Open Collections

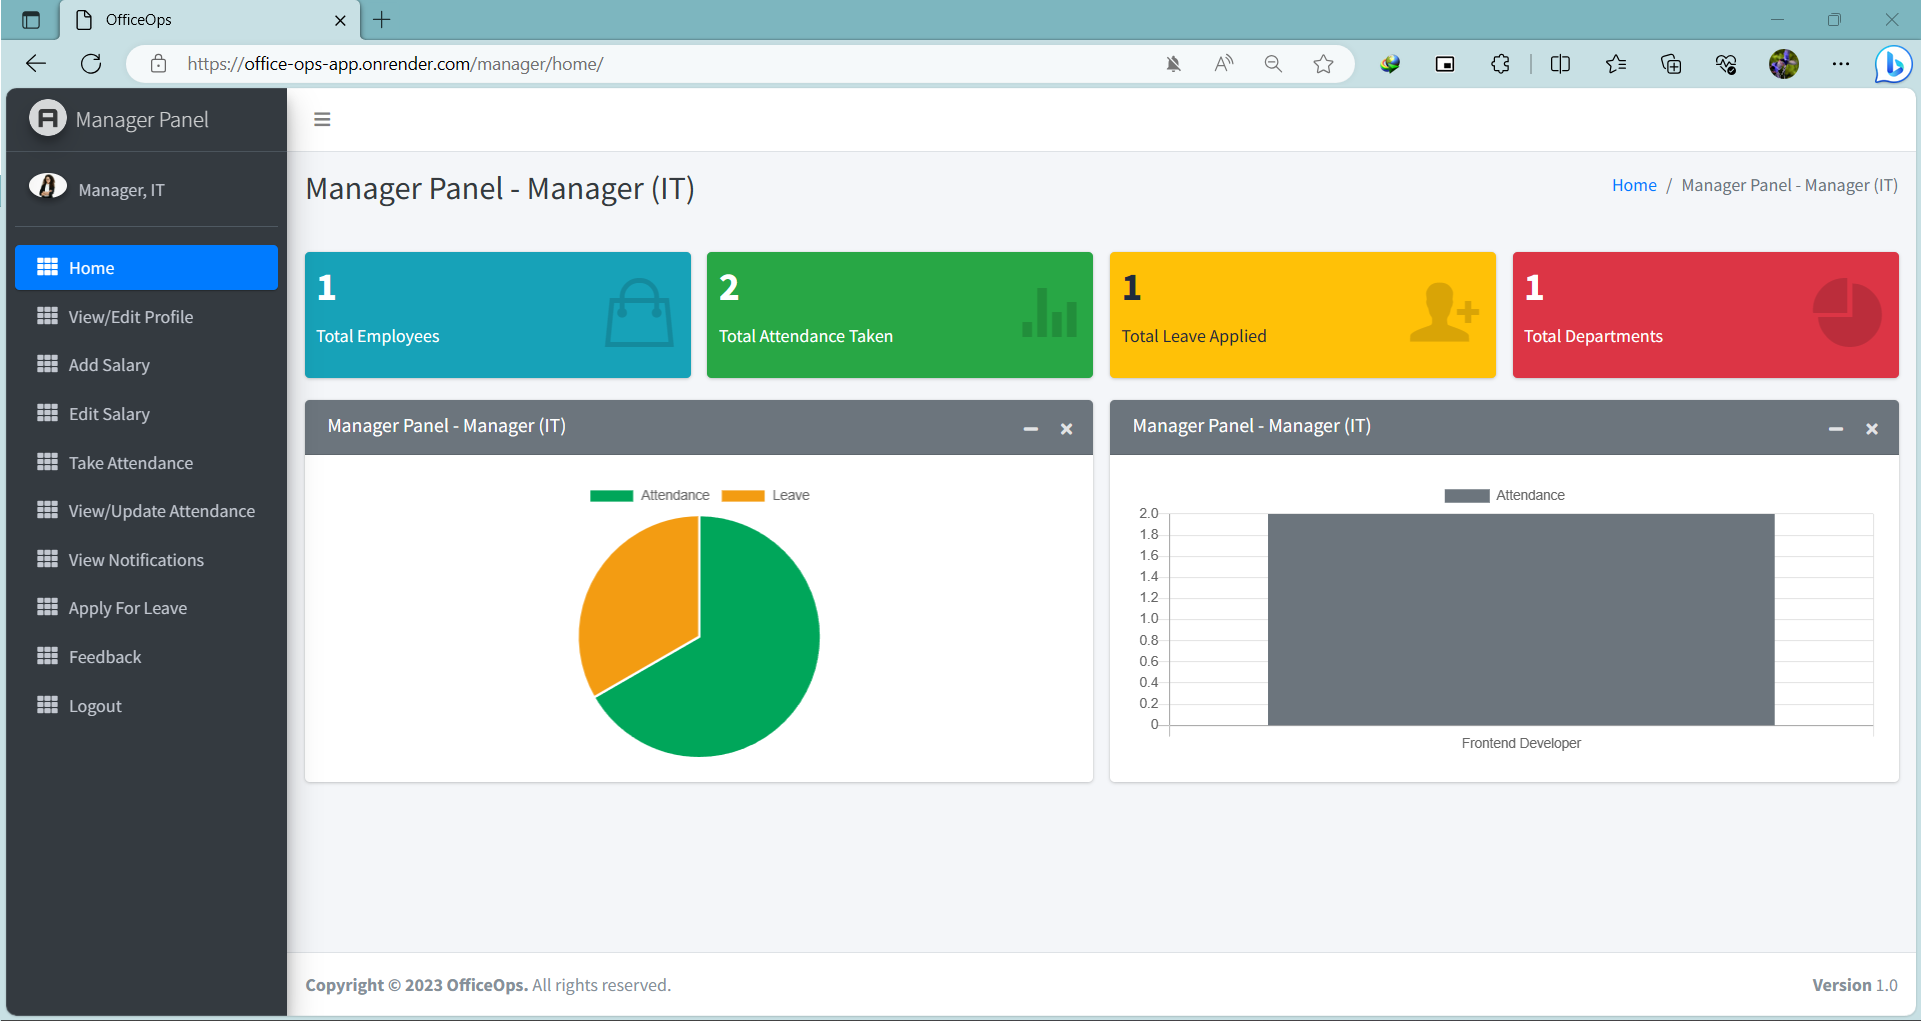pos(1671,64)
